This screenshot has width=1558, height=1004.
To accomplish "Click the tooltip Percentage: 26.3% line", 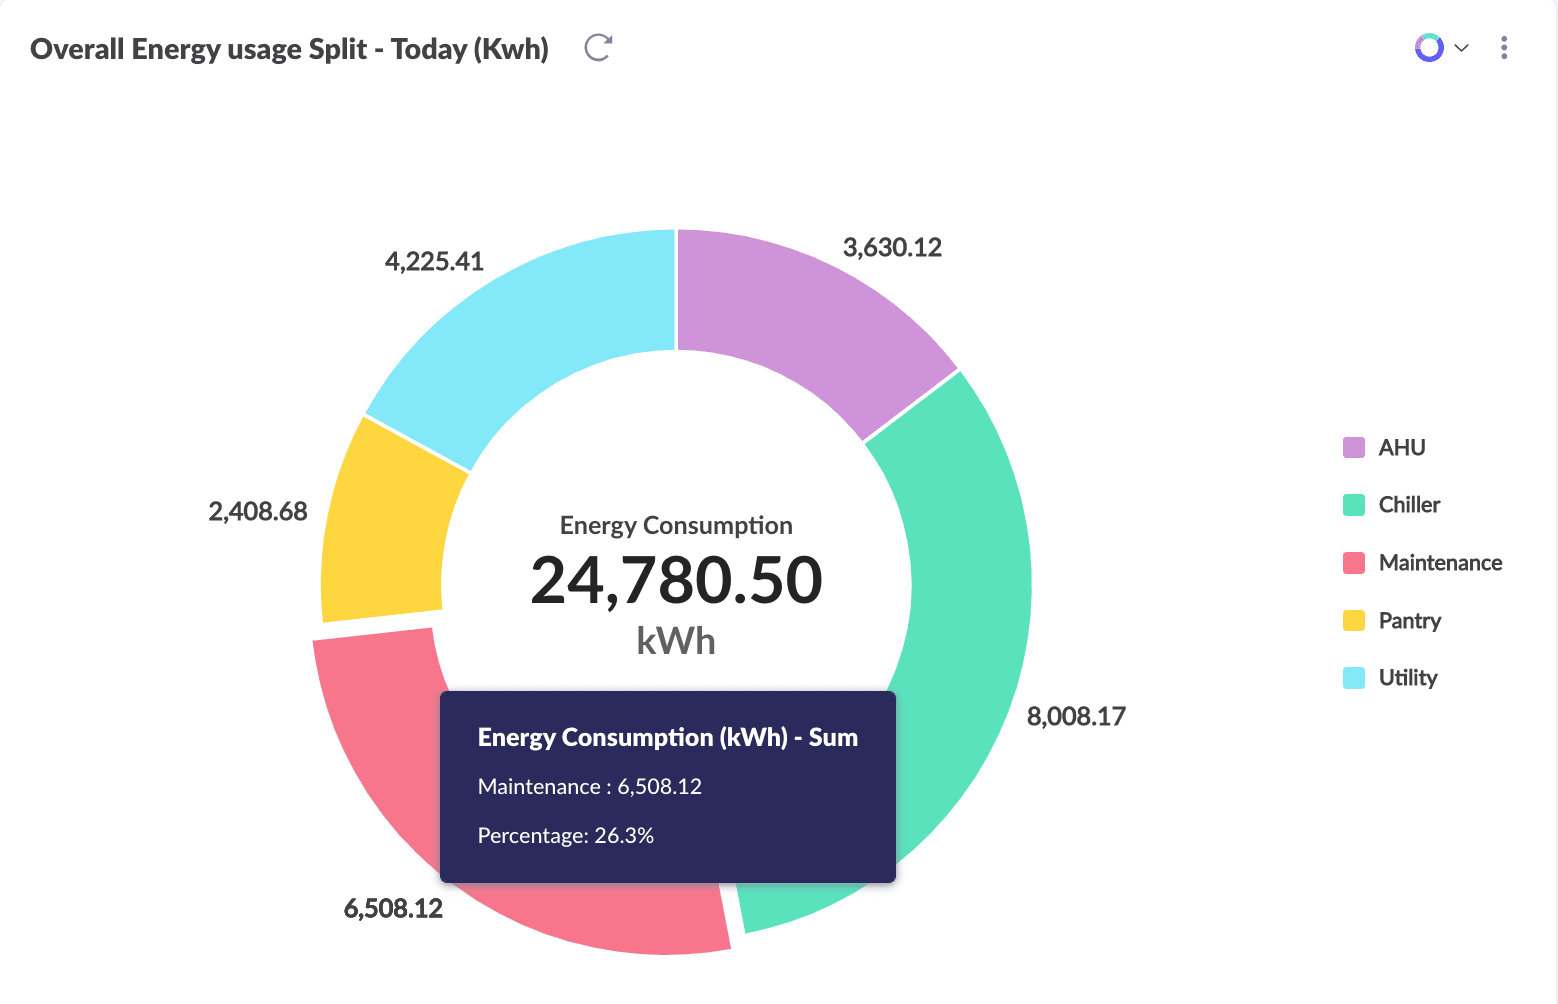I will [566, 835].
